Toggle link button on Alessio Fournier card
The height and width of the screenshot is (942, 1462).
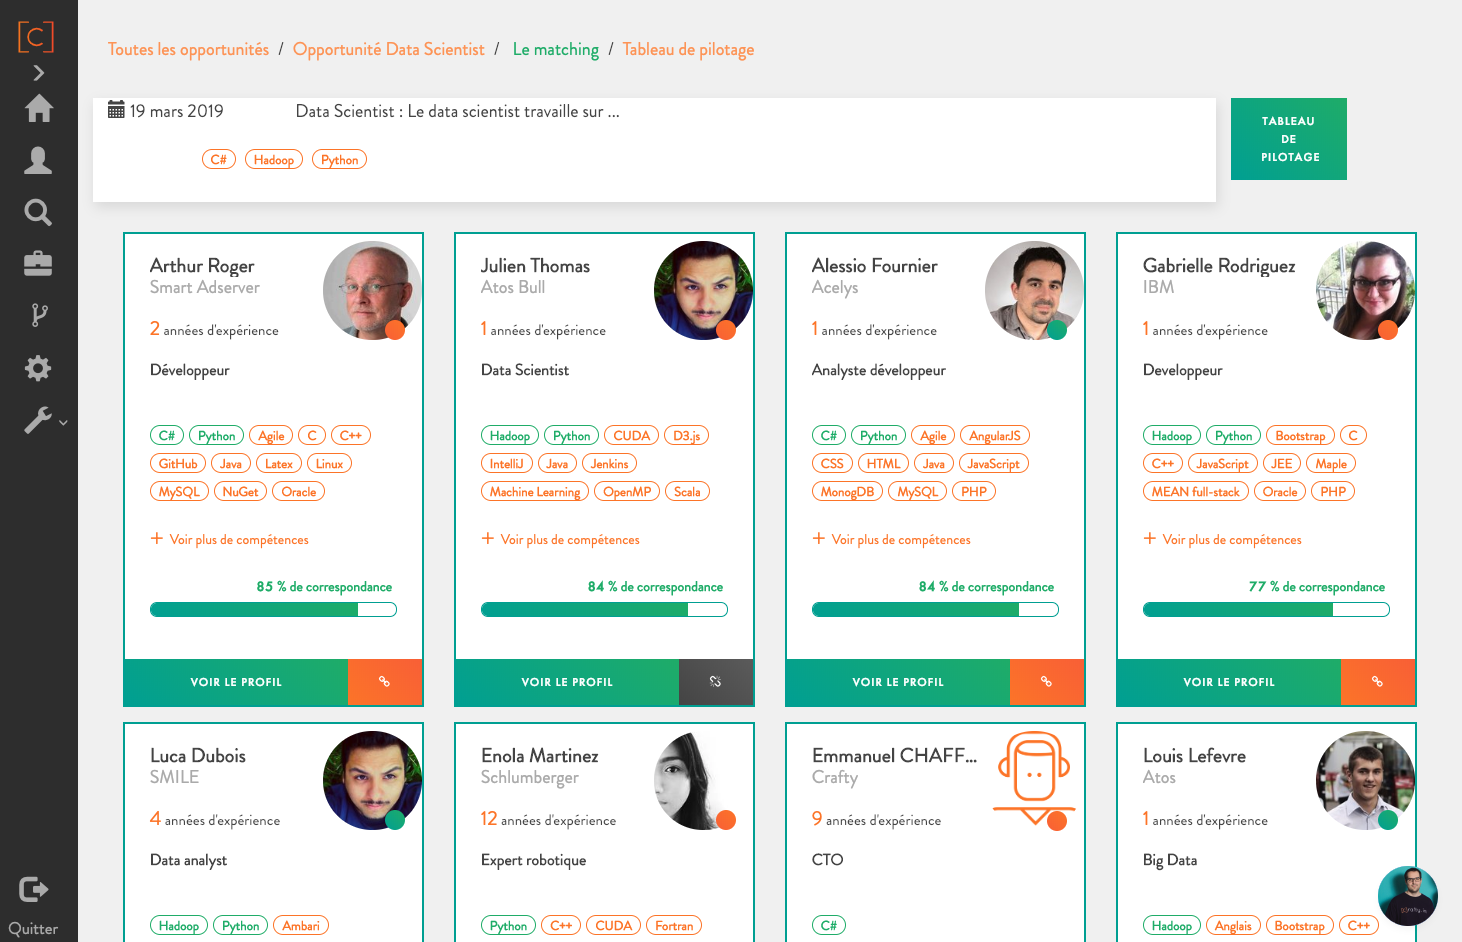1047,682
